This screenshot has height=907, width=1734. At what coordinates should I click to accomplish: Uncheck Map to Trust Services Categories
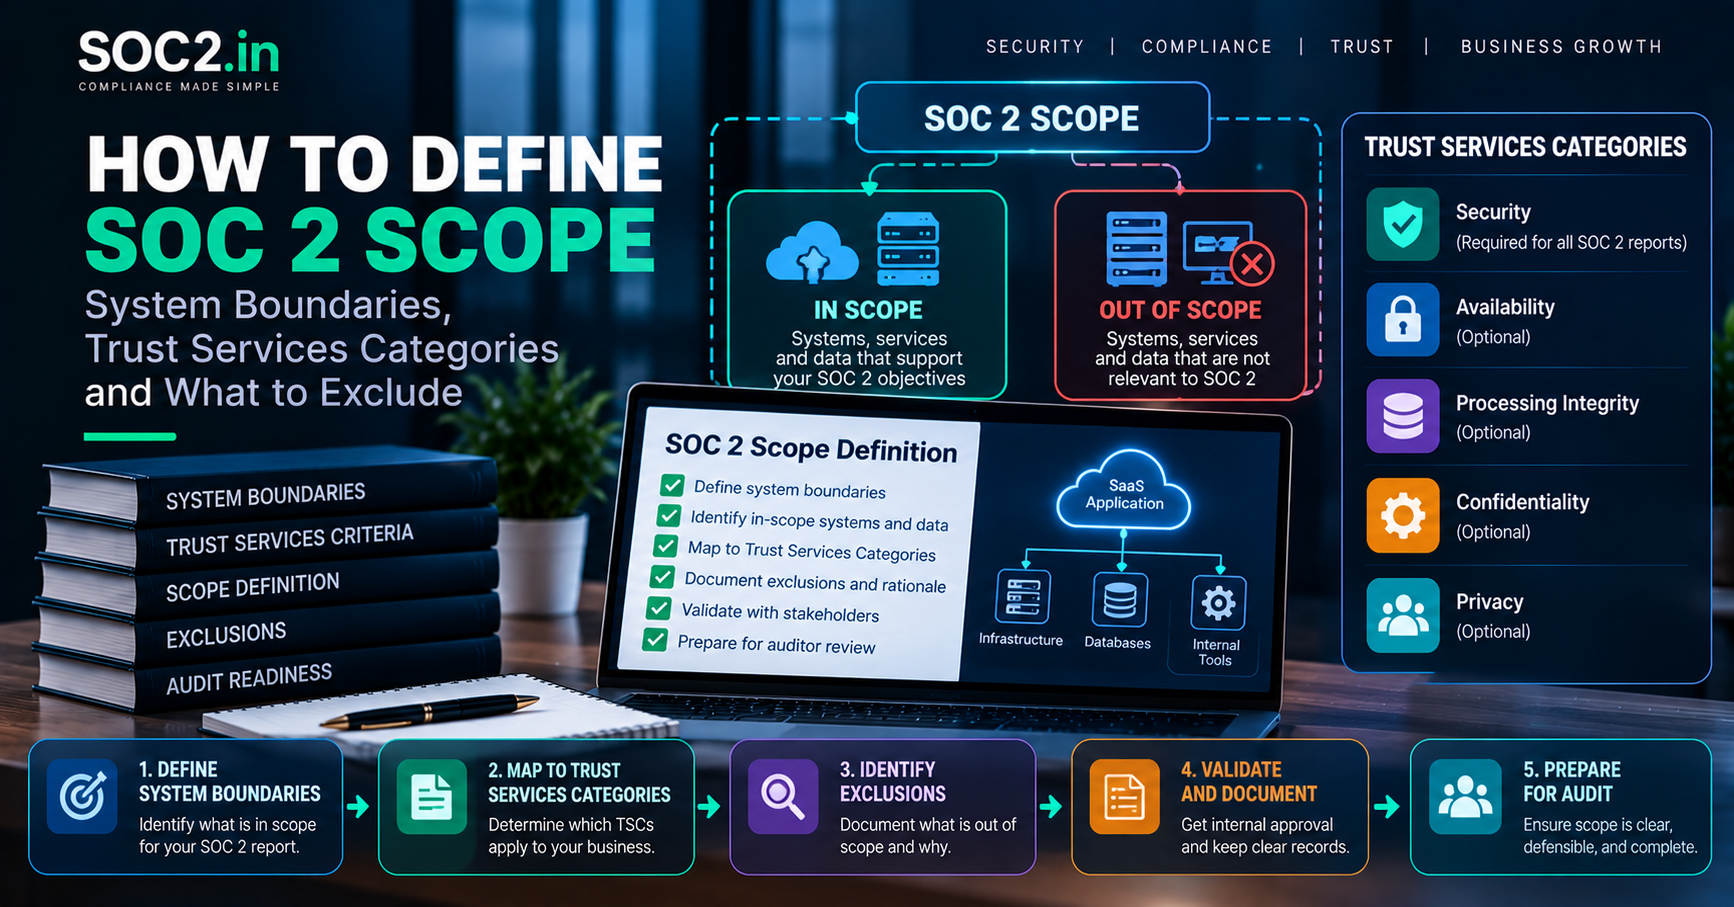[x=665, y=546]
